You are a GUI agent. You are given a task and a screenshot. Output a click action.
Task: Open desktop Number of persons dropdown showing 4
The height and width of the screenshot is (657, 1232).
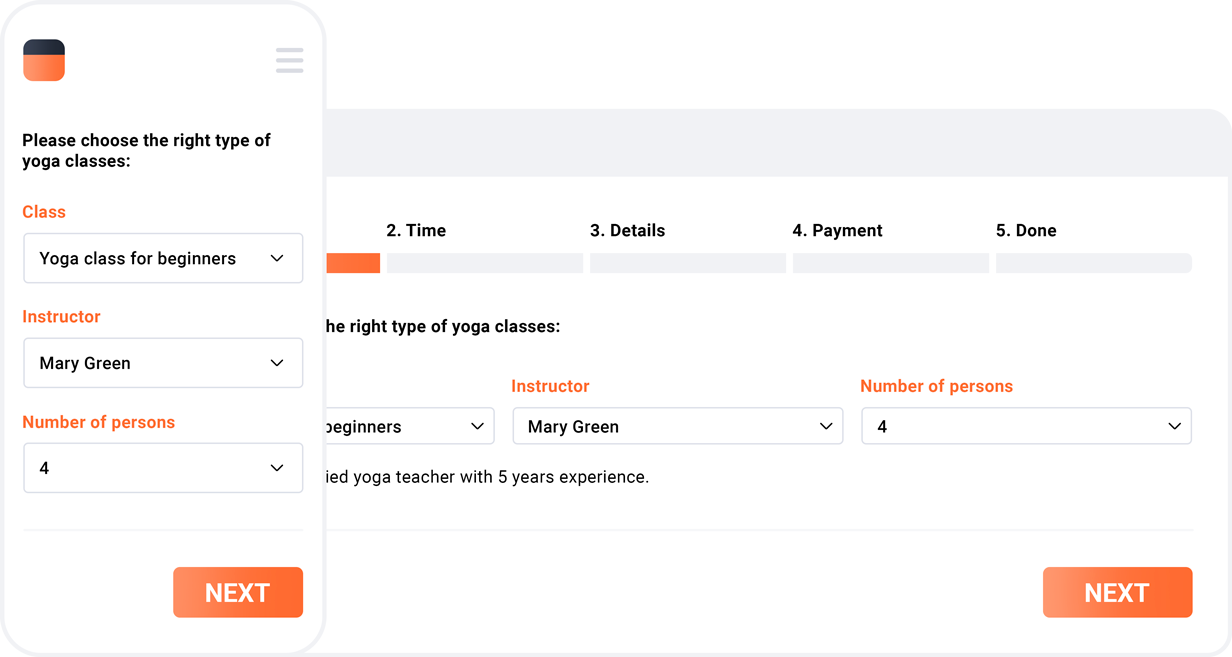click(1026, 426)
